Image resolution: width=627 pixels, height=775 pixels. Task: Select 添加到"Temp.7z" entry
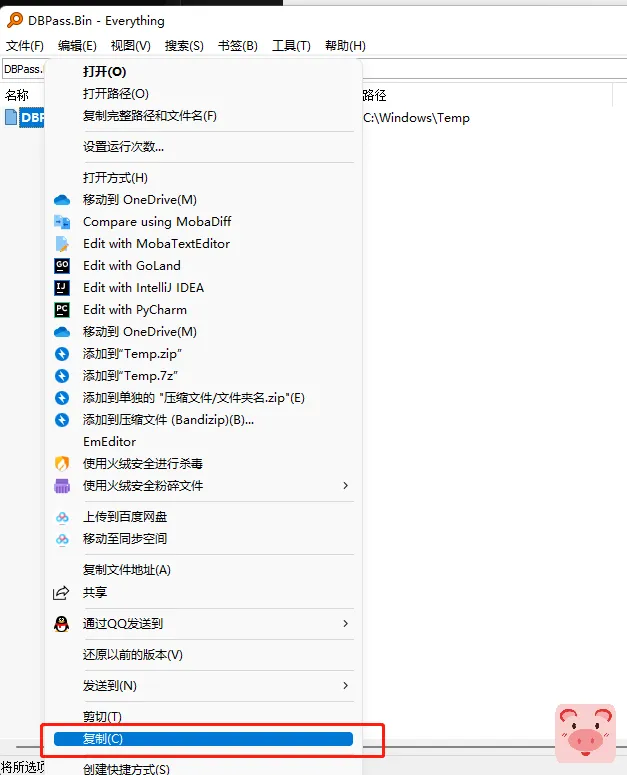[x=130, y=376]
